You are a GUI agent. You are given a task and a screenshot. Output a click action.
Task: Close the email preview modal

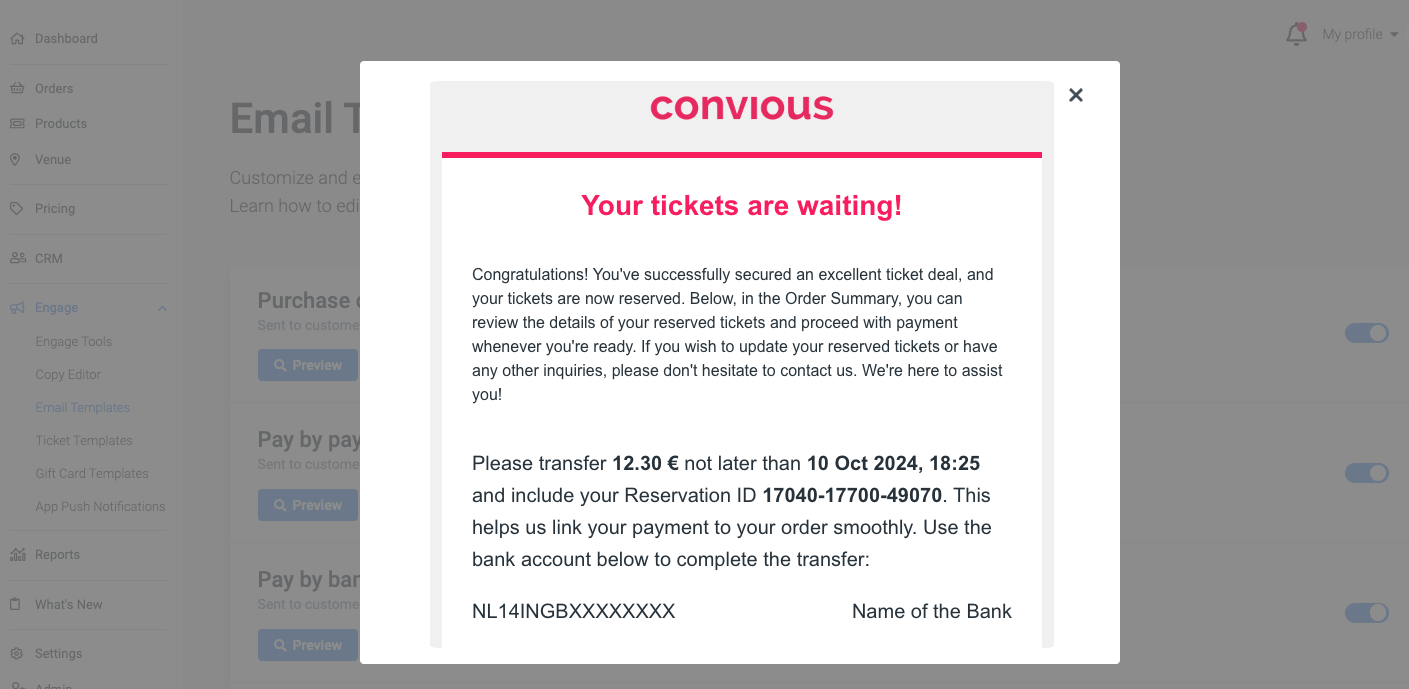[1076, 95]
